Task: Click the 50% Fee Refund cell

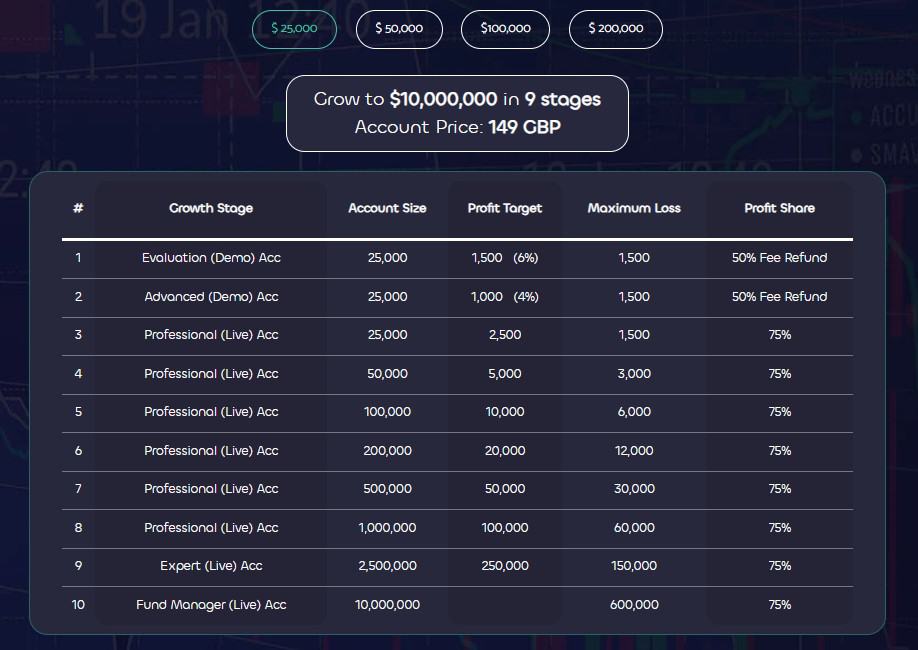Action: (780, 258)
